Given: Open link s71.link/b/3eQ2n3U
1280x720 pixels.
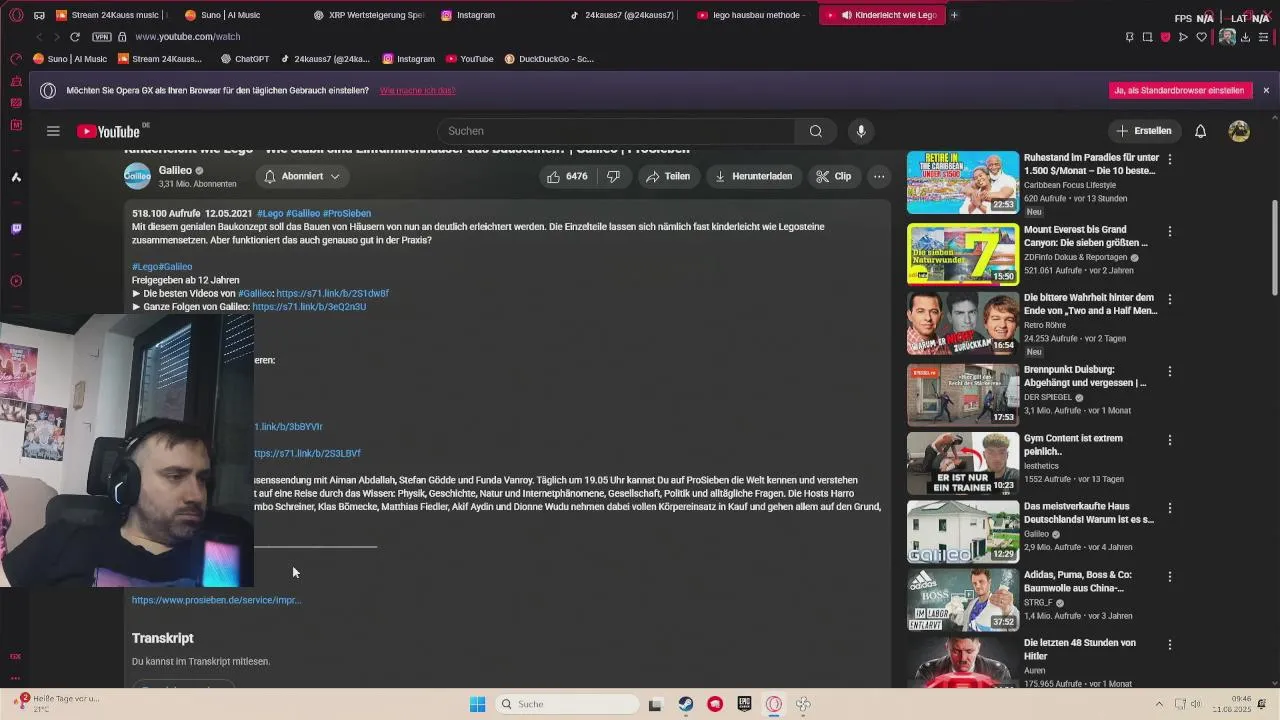Looking at the screenshot, I should pyautogui.click(x=309, y=307).
